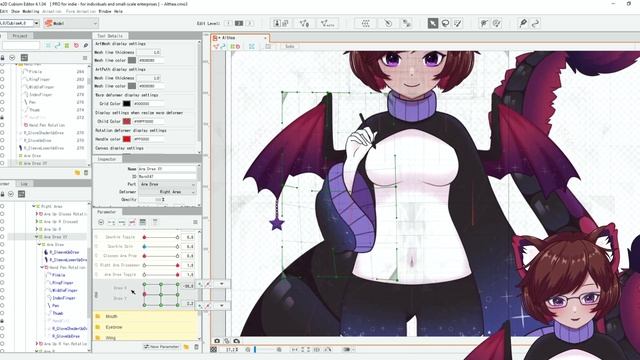Toggle visibility of Arm Draw XY deformer
This screenshot has height=360, width=640.
(2, 237)
